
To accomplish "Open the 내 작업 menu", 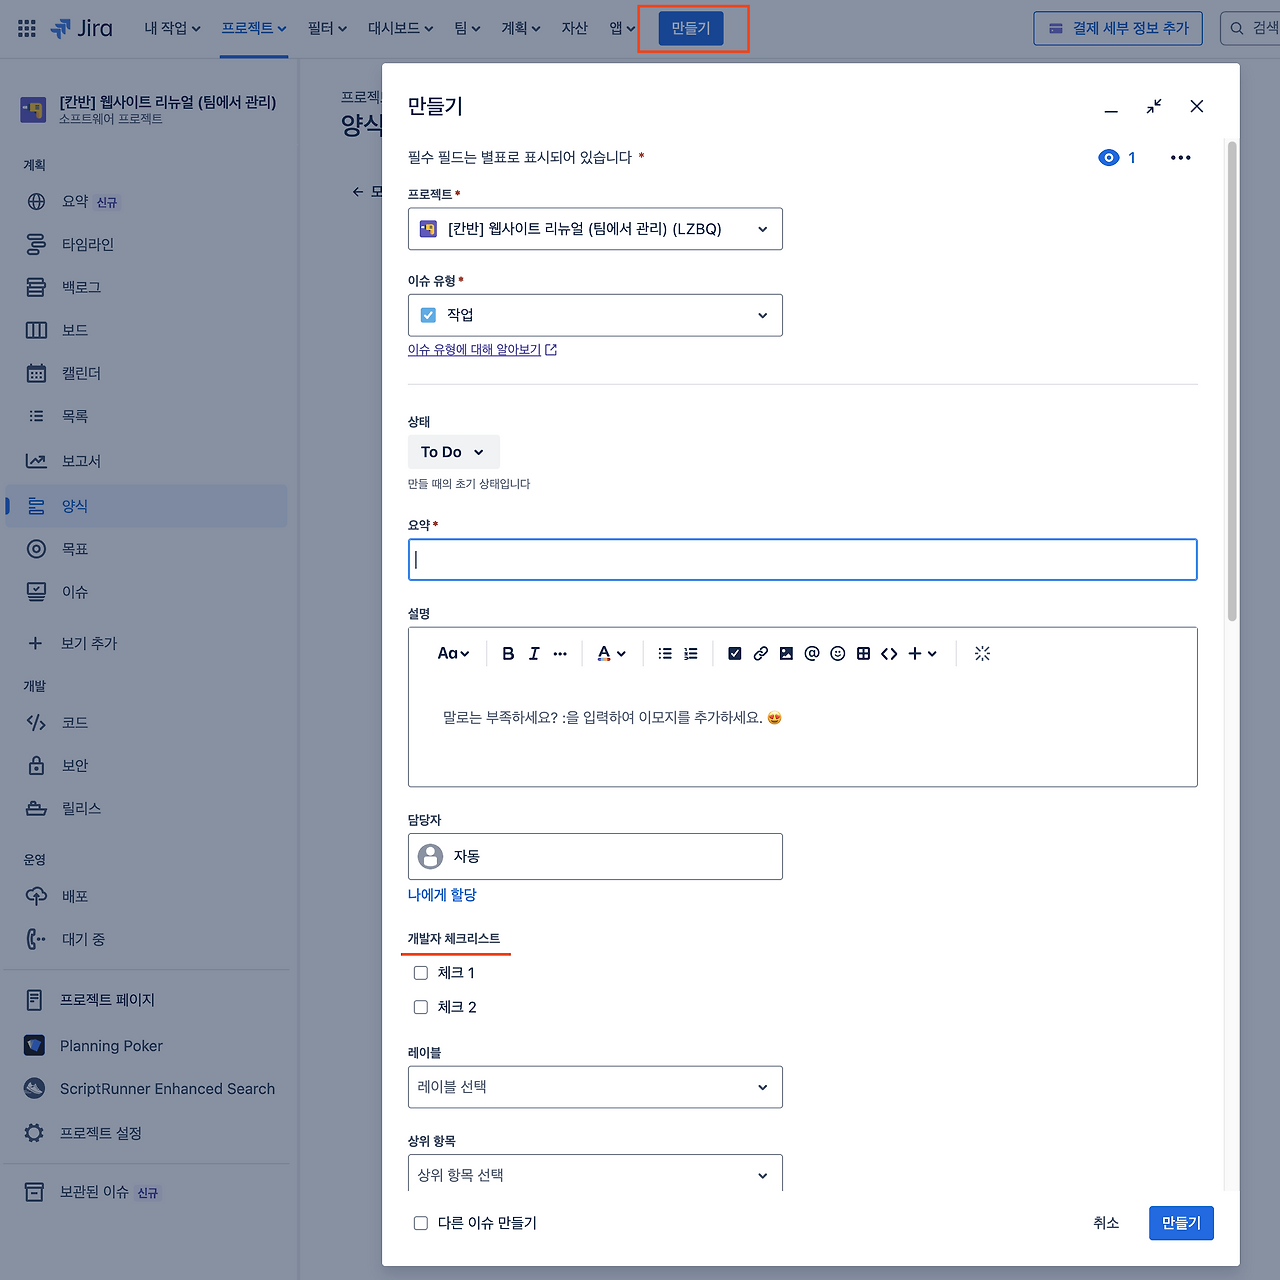I will click(x=172, y=28).
